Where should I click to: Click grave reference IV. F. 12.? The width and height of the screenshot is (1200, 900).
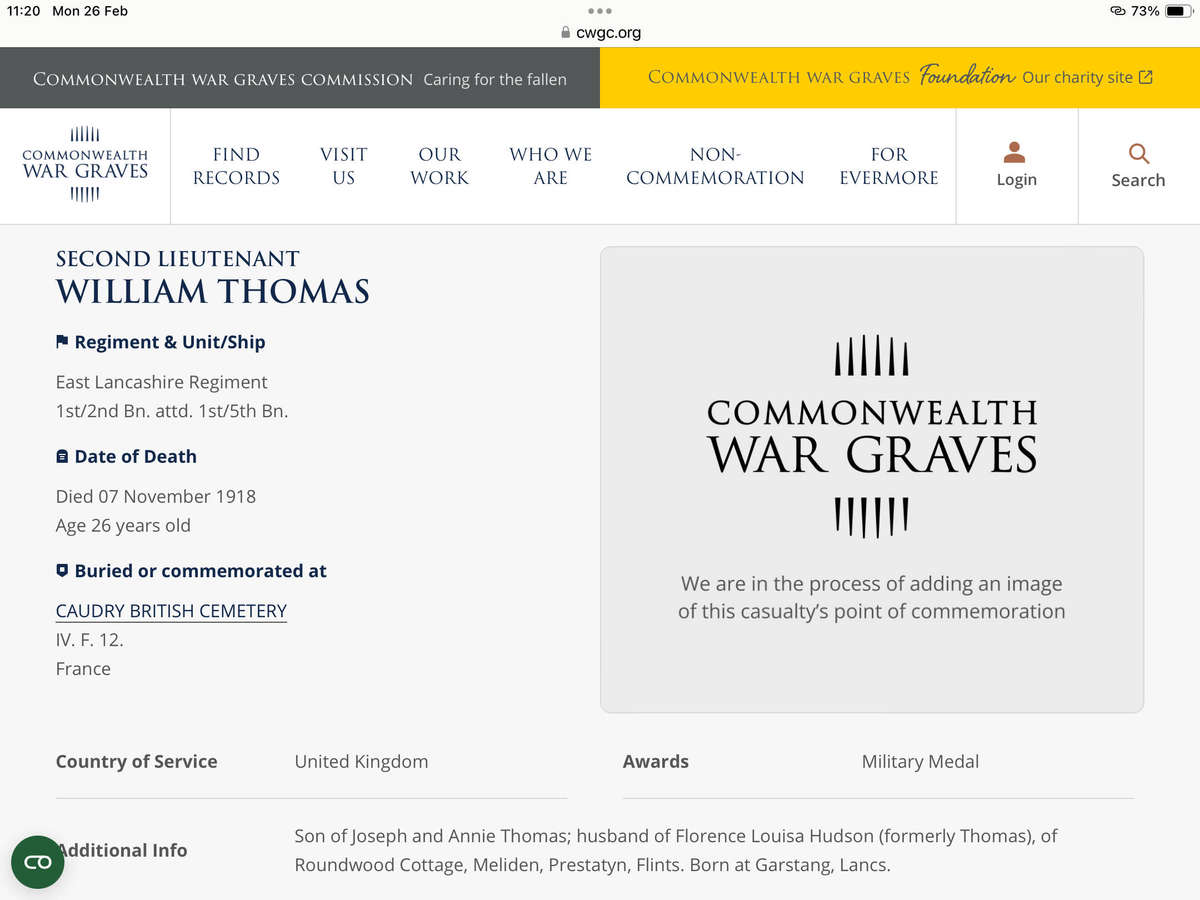(x=90, y=639)
